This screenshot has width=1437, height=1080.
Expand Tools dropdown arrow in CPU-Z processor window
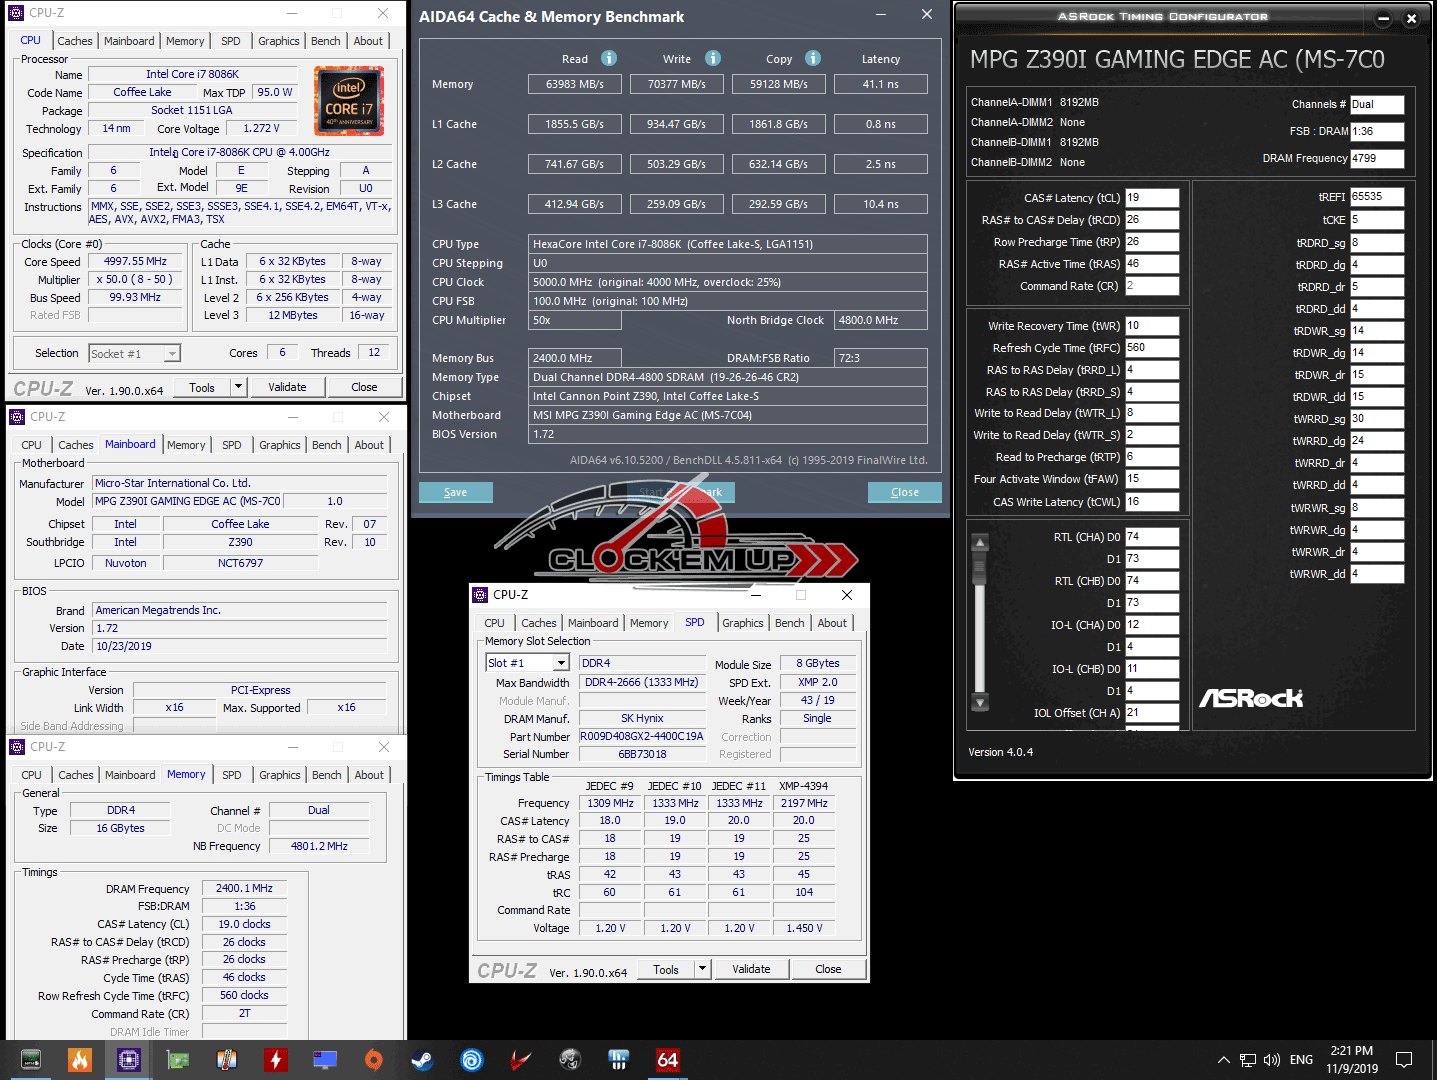238,387
